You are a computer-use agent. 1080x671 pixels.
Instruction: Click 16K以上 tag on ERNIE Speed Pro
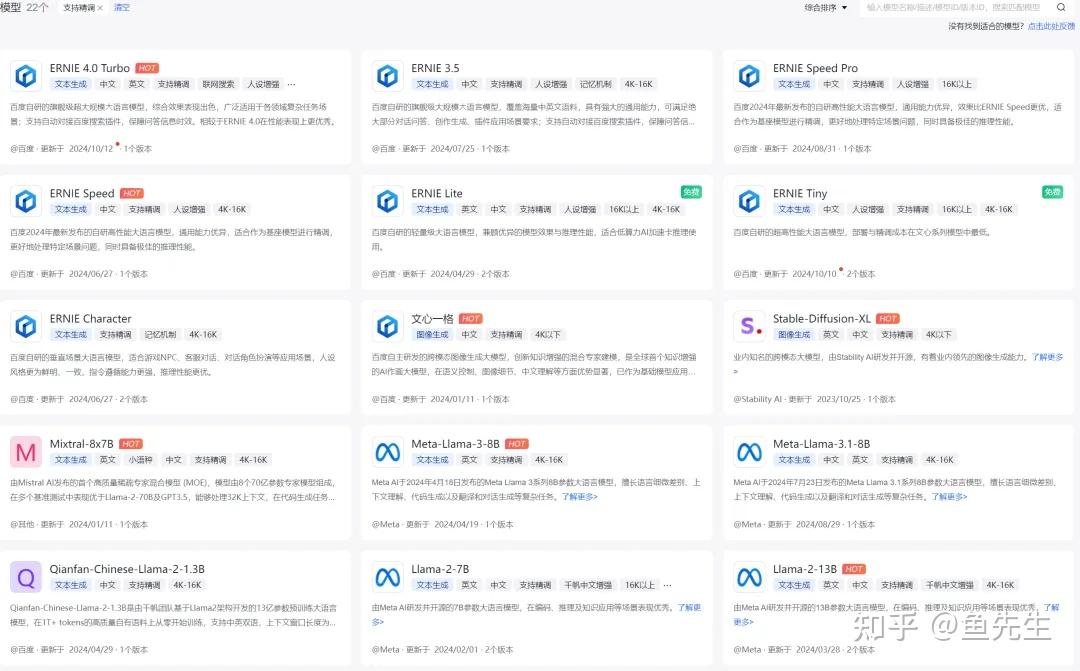tap(957, 84)
